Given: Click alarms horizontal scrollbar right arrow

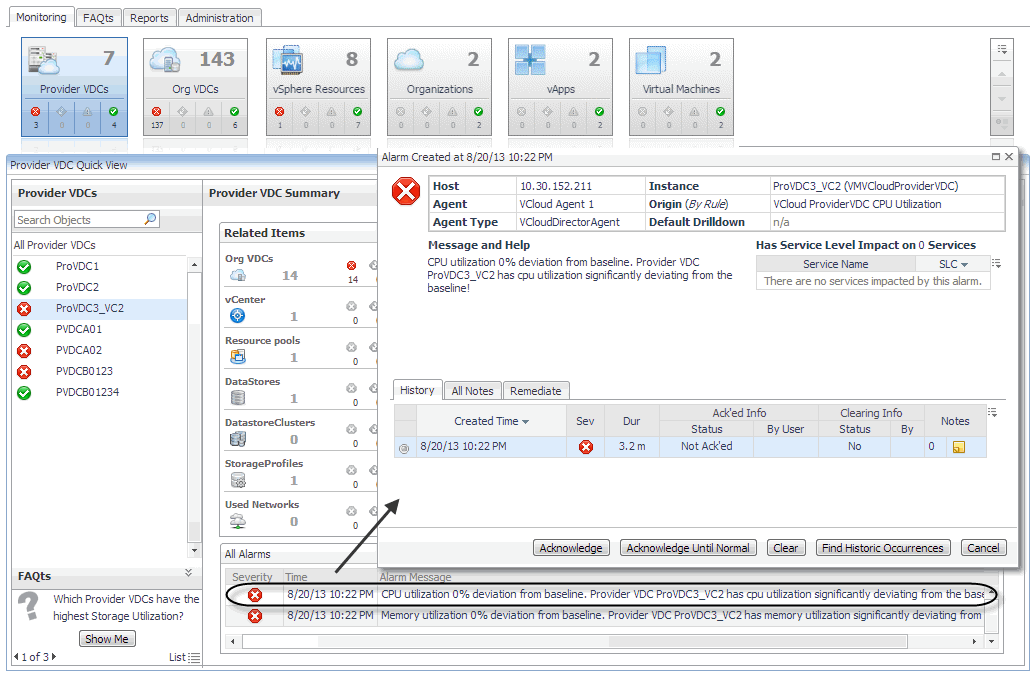Looking at the screenshot, I should (974, 641).
